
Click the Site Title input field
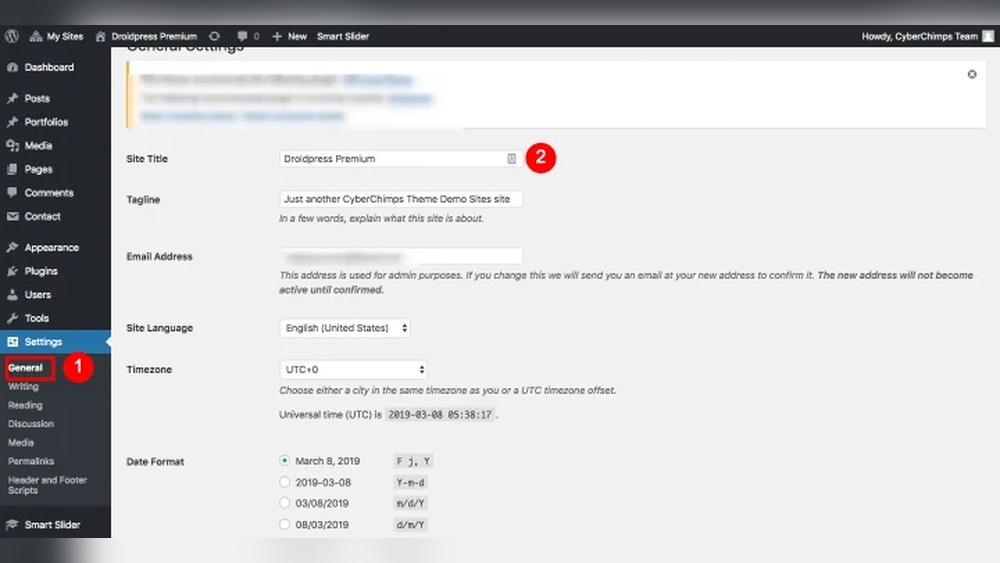[x=401, y=159]
